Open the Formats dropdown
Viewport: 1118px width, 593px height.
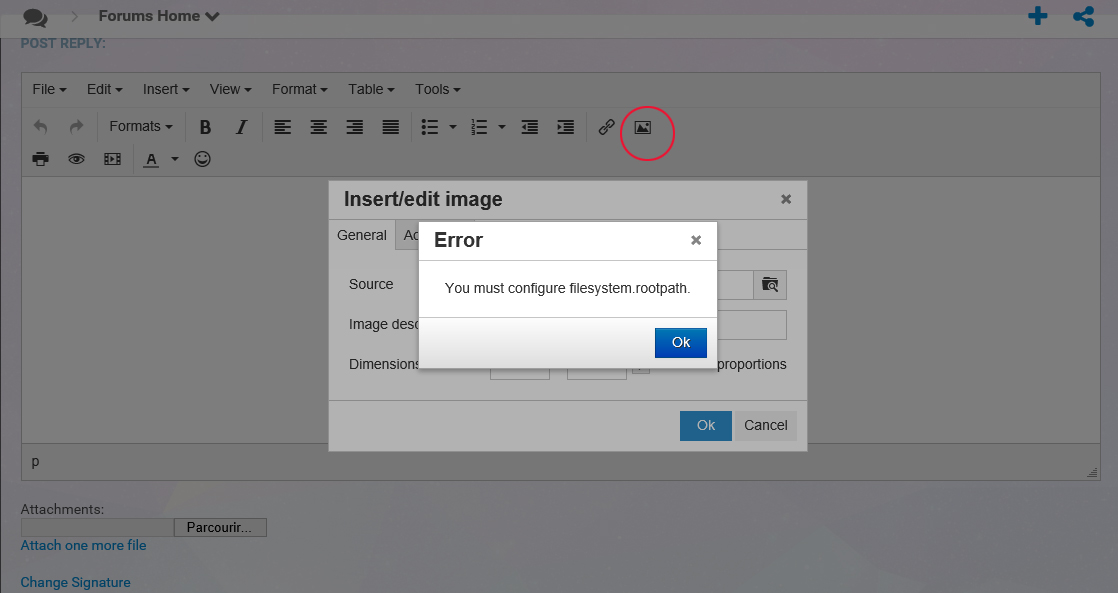pos(140,127)
